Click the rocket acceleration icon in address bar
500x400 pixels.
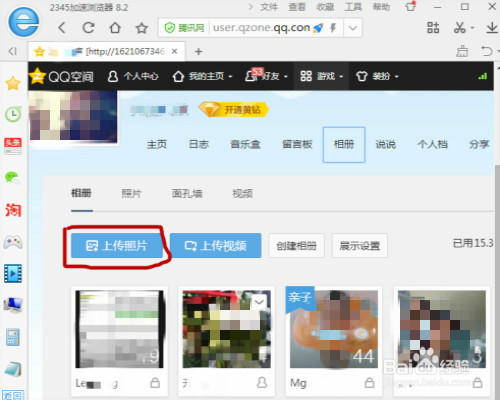[318, 28]
